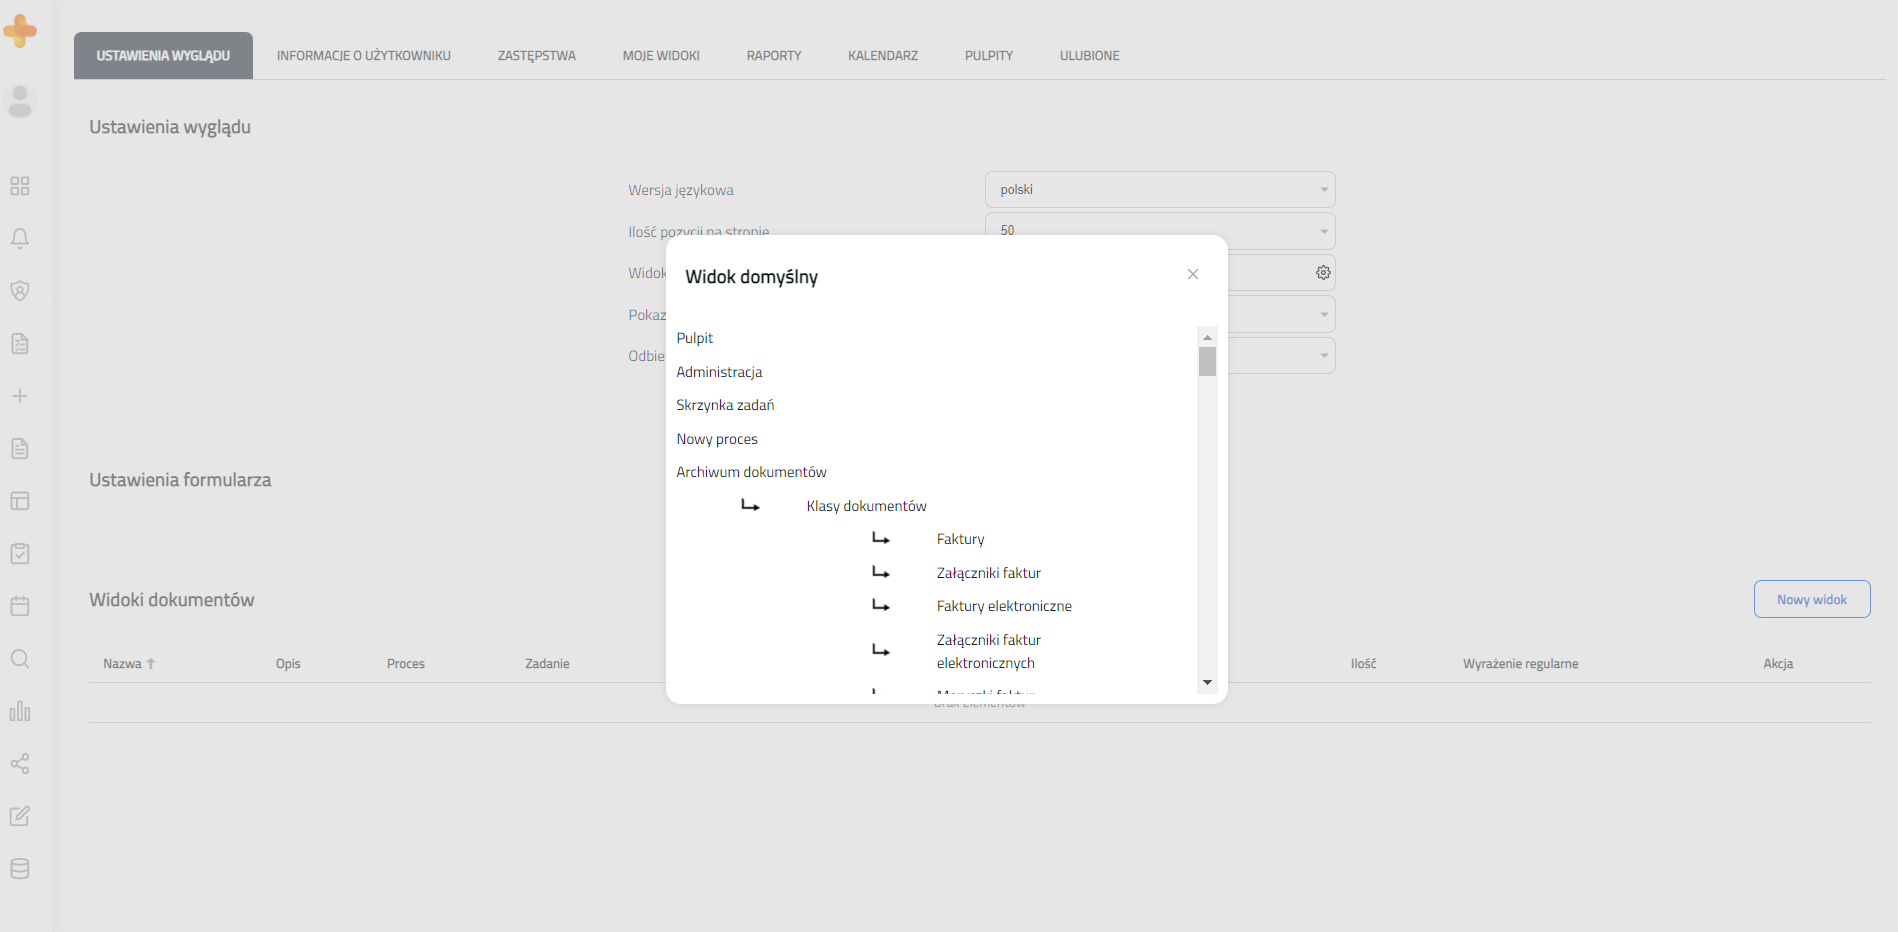Switch to Ustawienia wyglądu tab
Screen dimensions: 1898x932
point(163,56)
